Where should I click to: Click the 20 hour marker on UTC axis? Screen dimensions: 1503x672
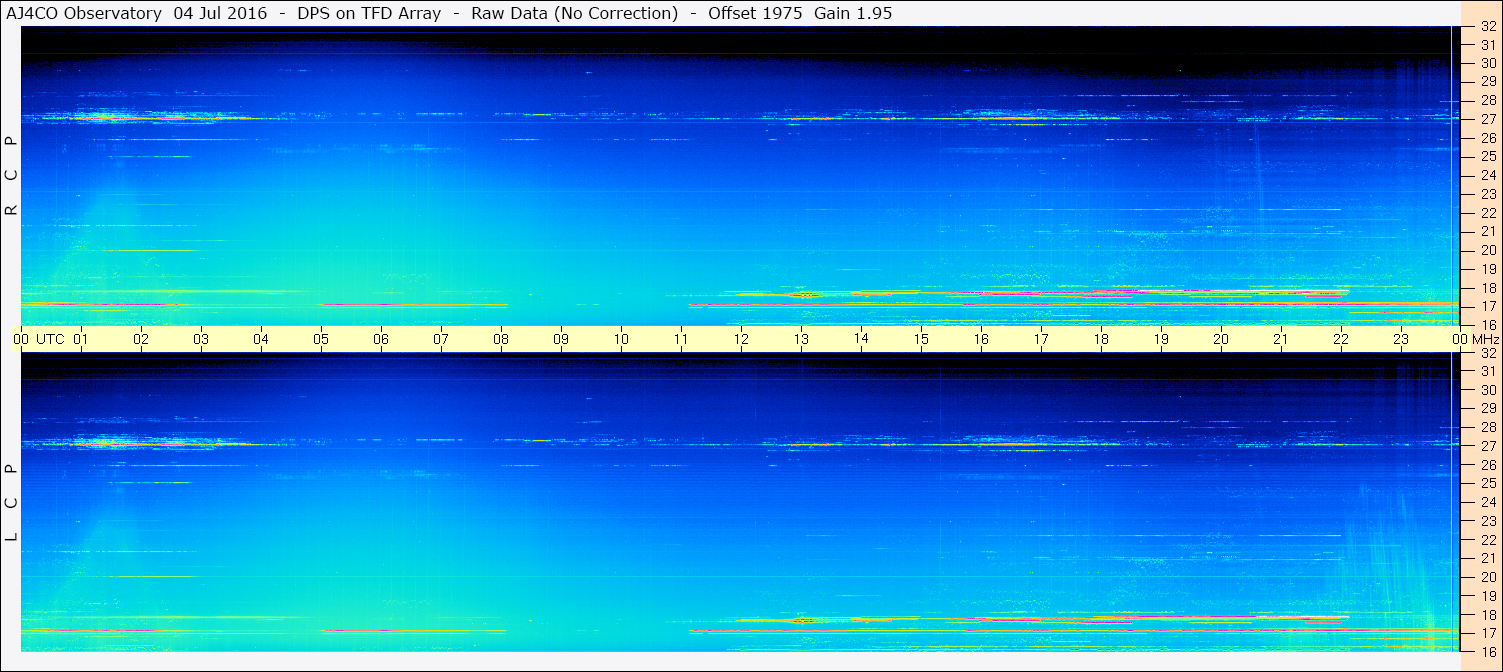point(1221,339)
